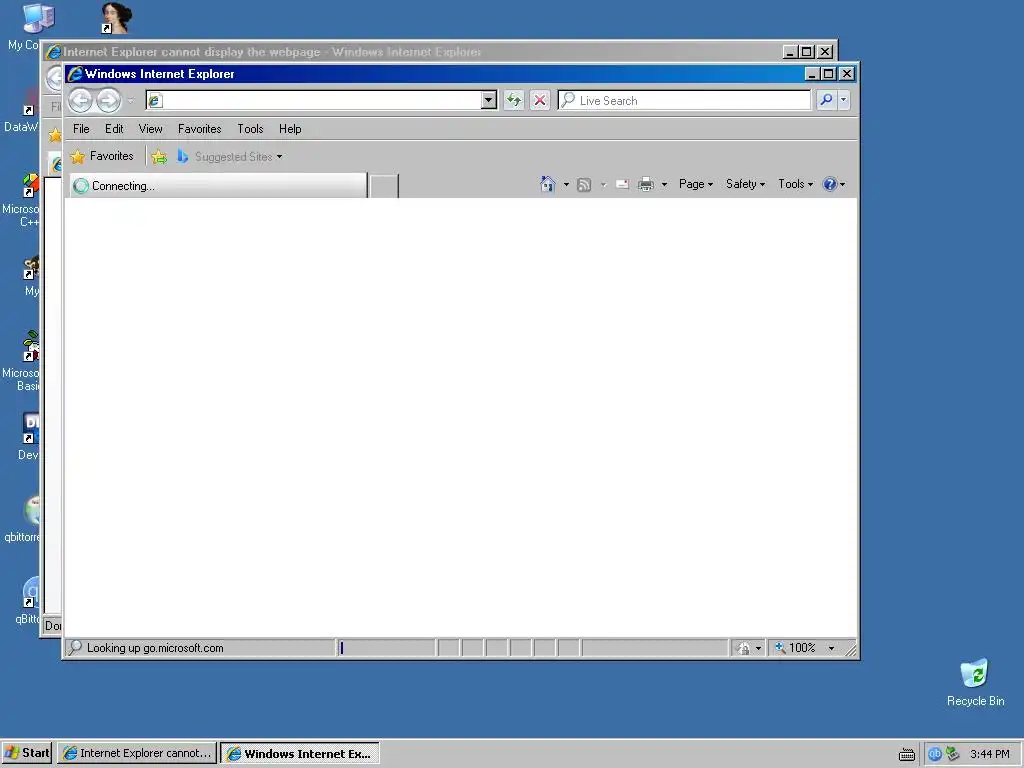
Task: Open the Page command bar menu
Action: click(x=696, y=184)
